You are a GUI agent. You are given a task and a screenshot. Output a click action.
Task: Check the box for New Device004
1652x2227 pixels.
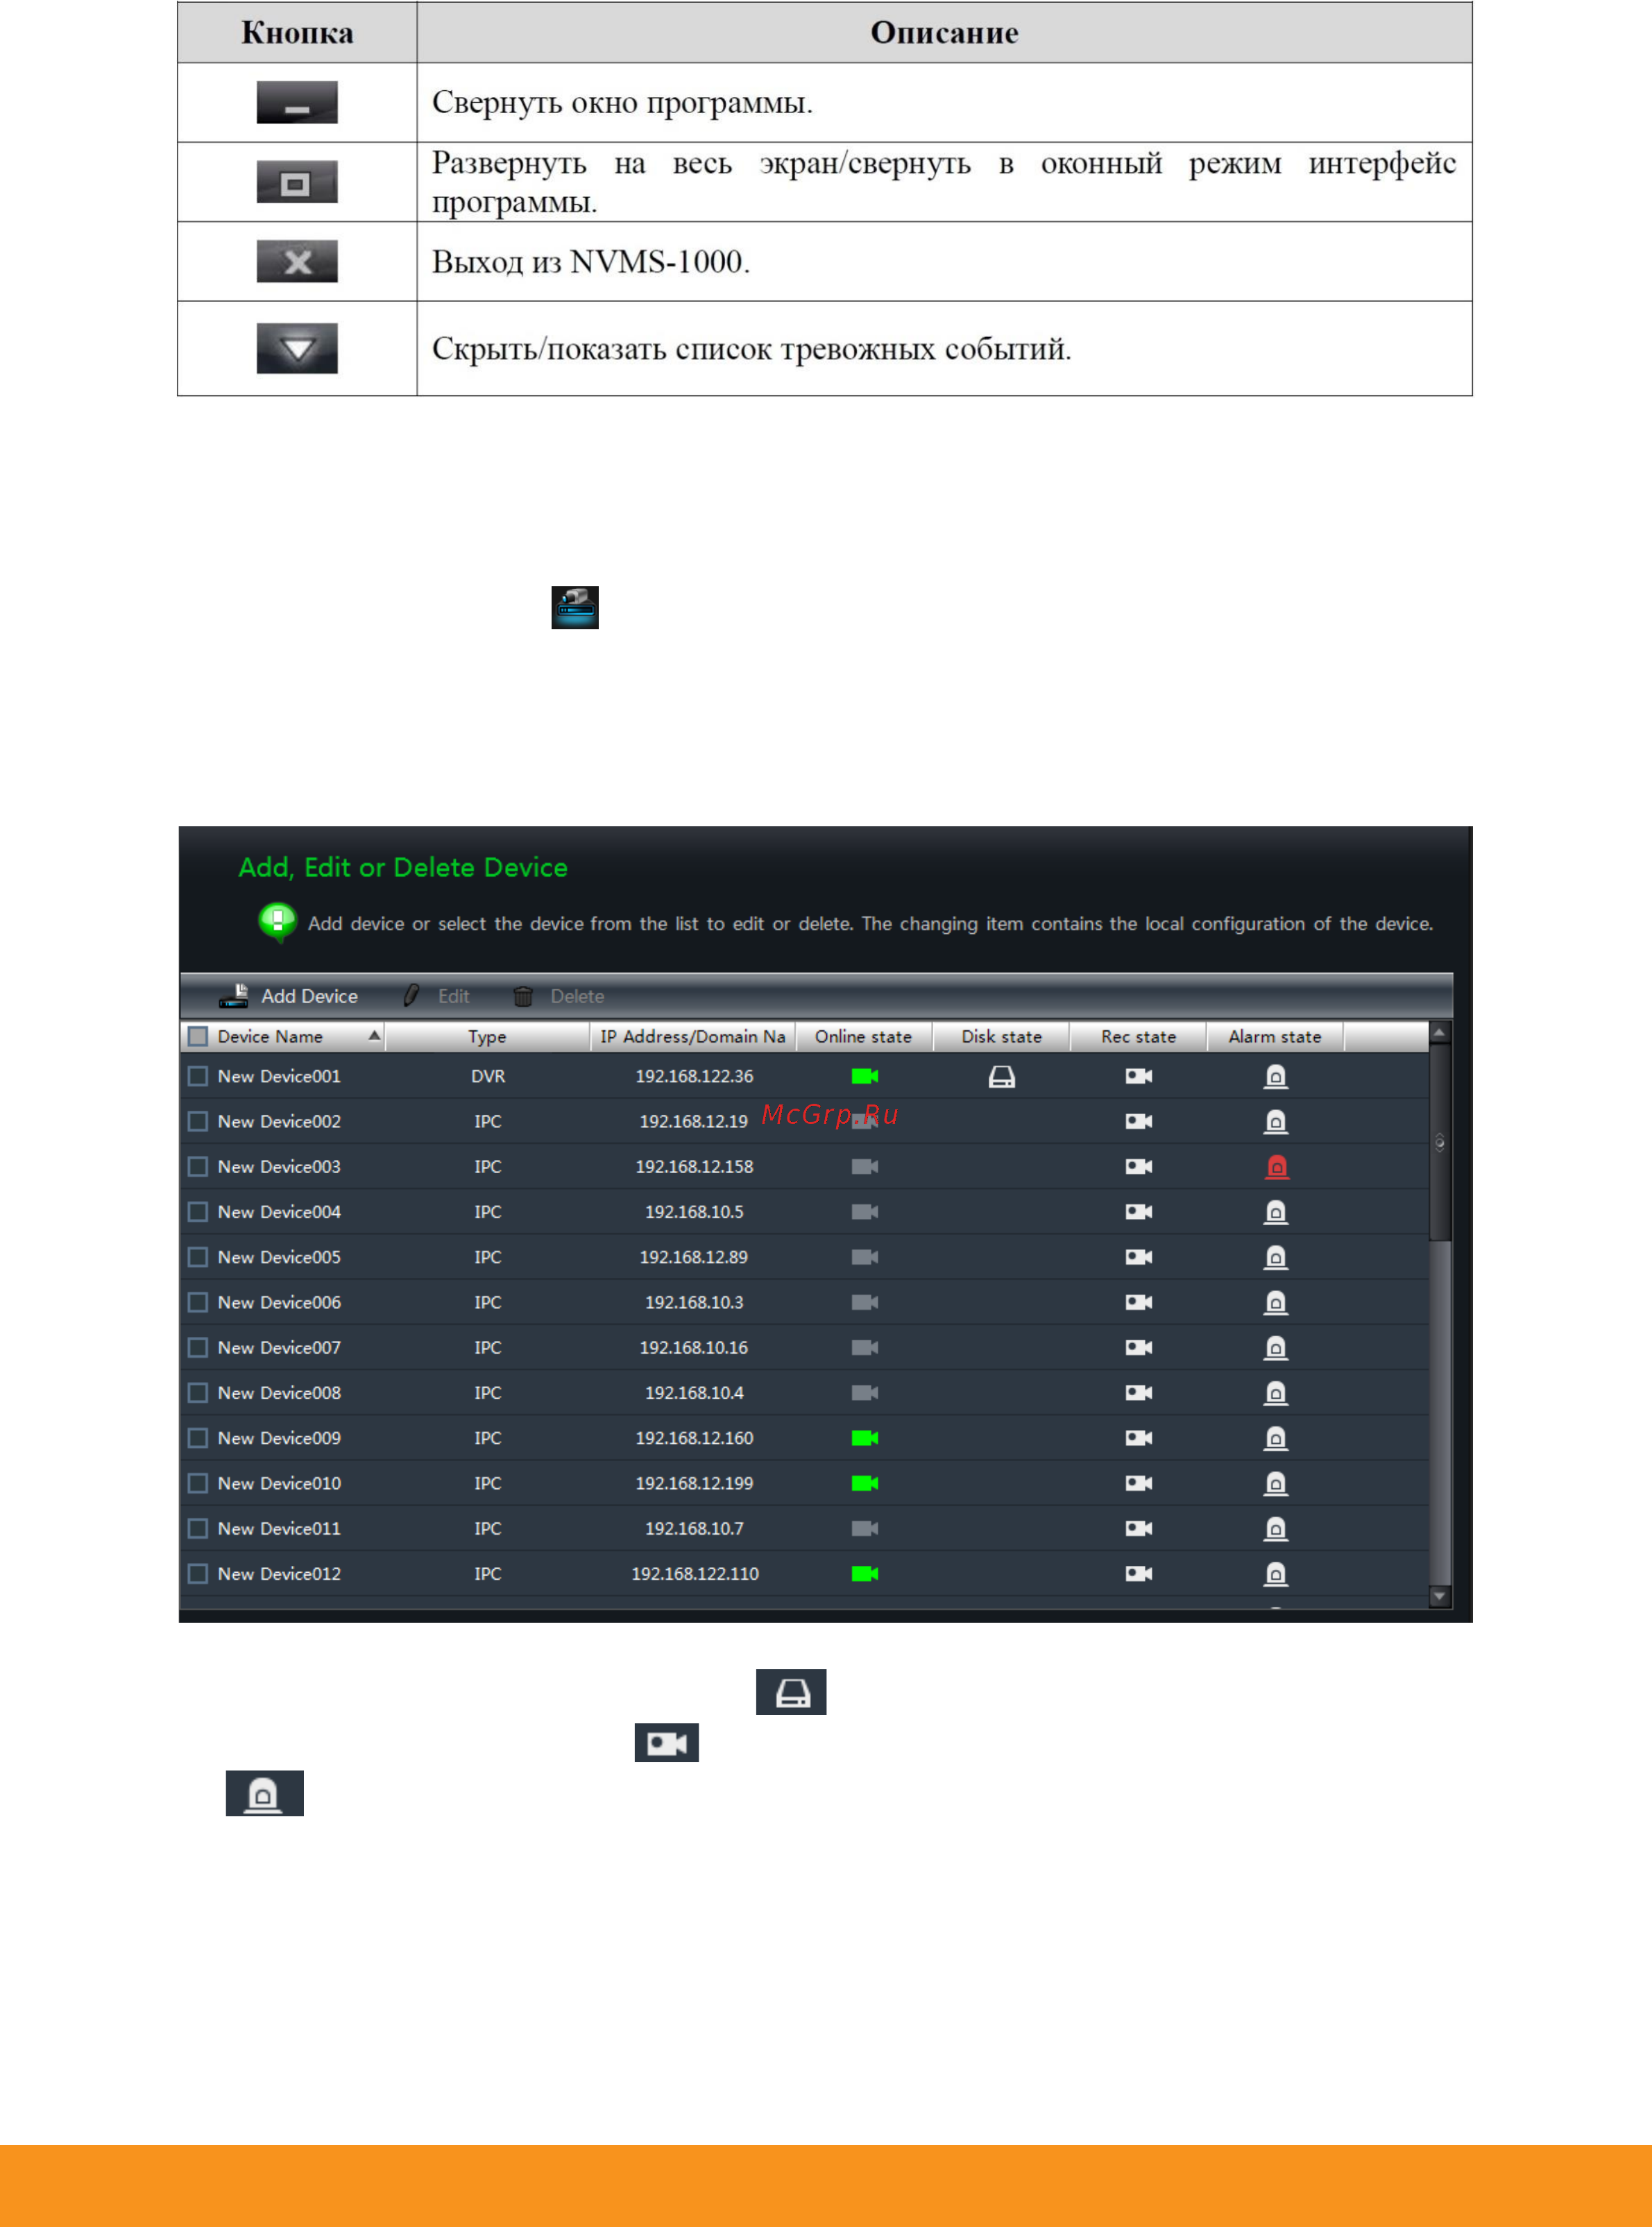coord(198,1211)
